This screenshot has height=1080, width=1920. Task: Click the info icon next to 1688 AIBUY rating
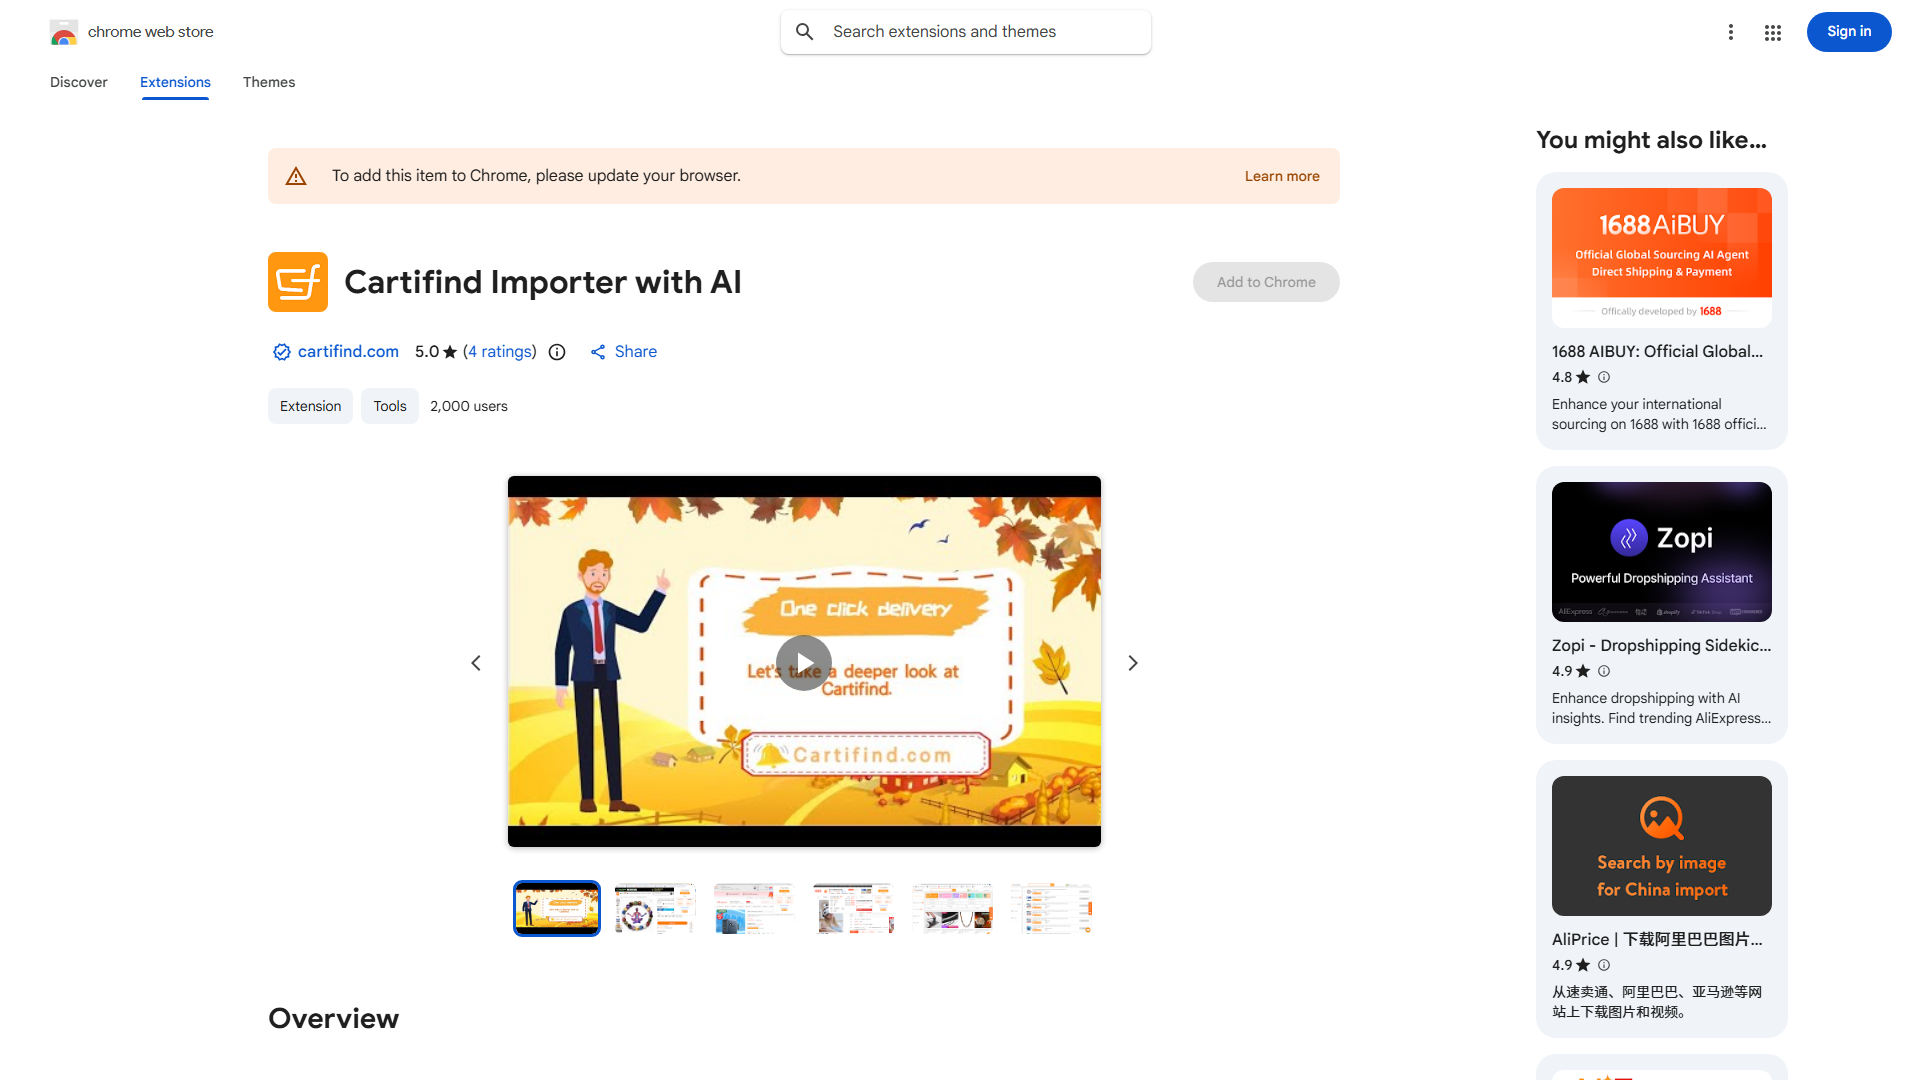pos(1604,377)
